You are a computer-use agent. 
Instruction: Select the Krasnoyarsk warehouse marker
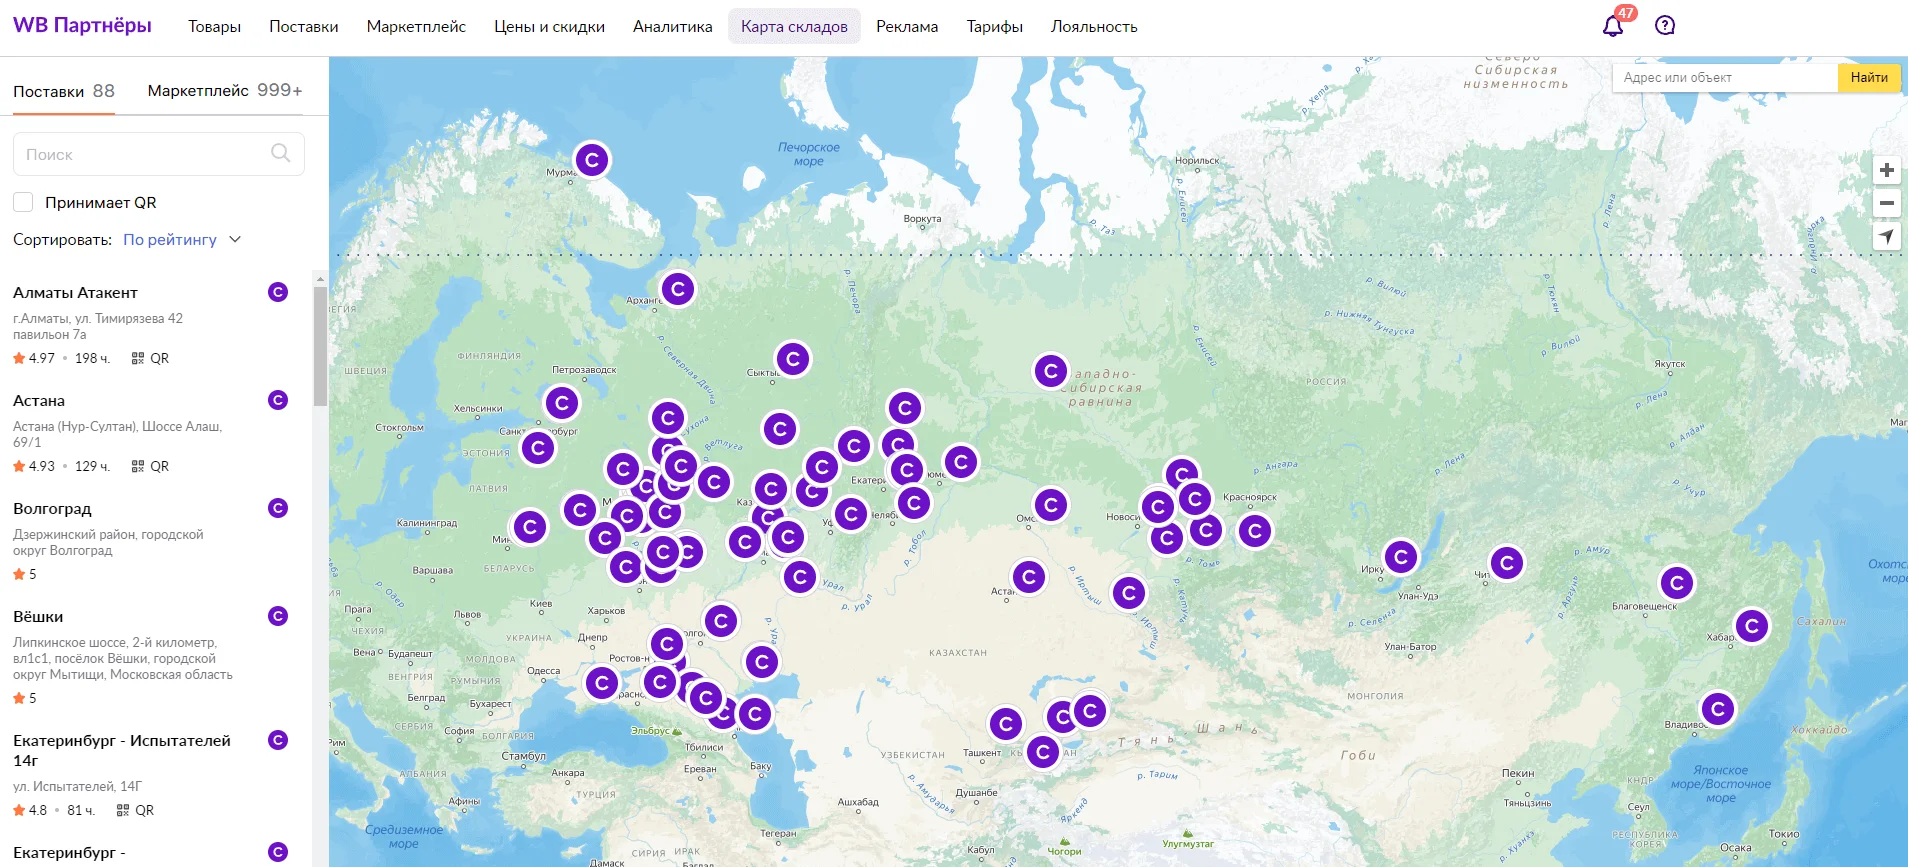pos(1255,531)
